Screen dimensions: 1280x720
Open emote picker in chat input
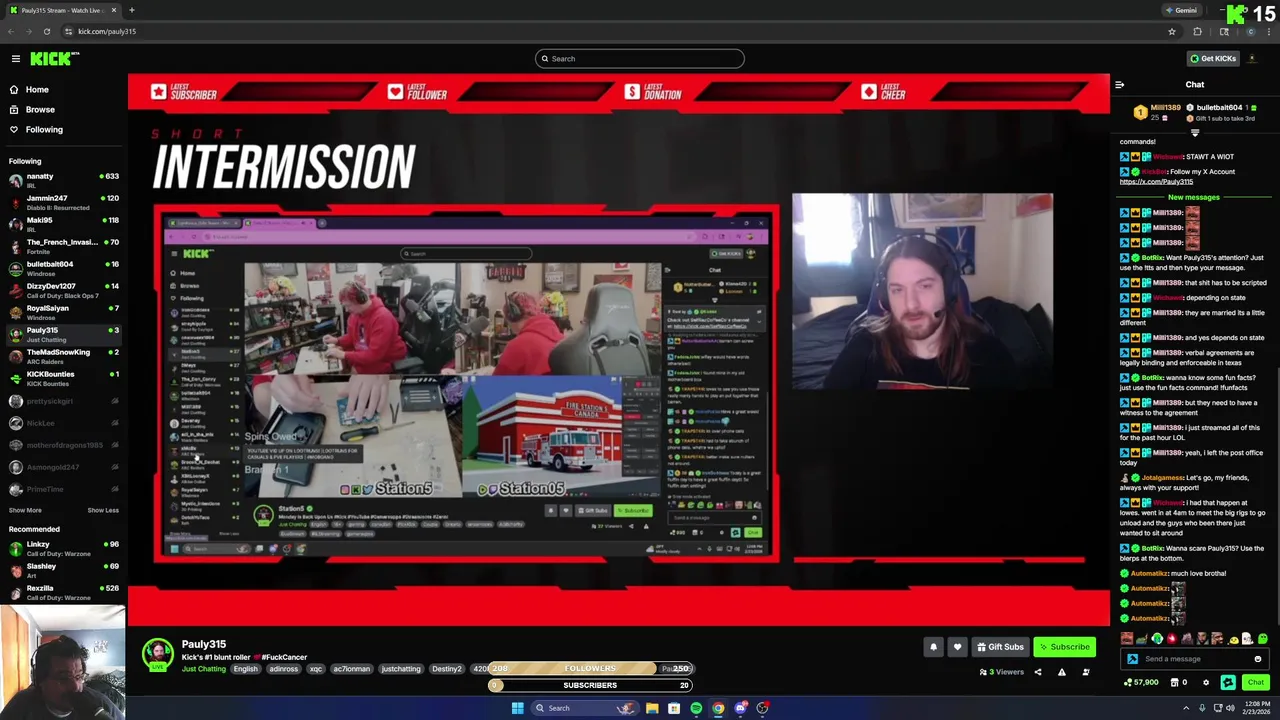1257,659
